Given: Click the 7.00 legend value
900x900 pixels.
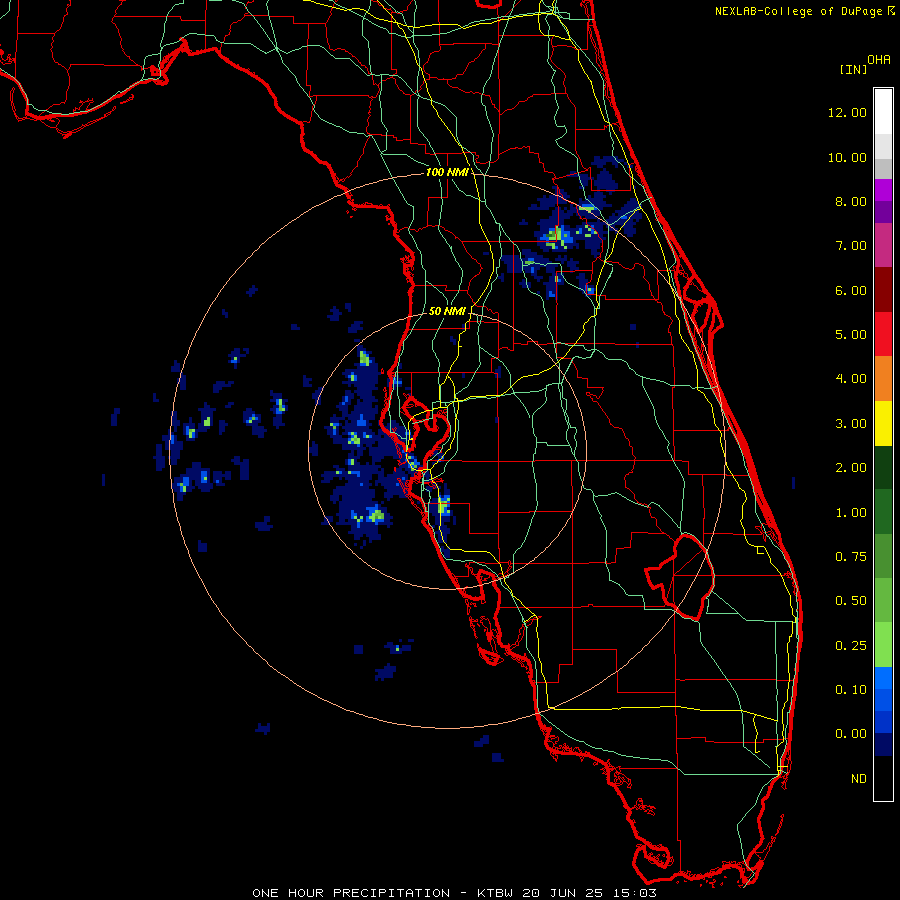Looking at the screenshot, I should click(851, 246).
